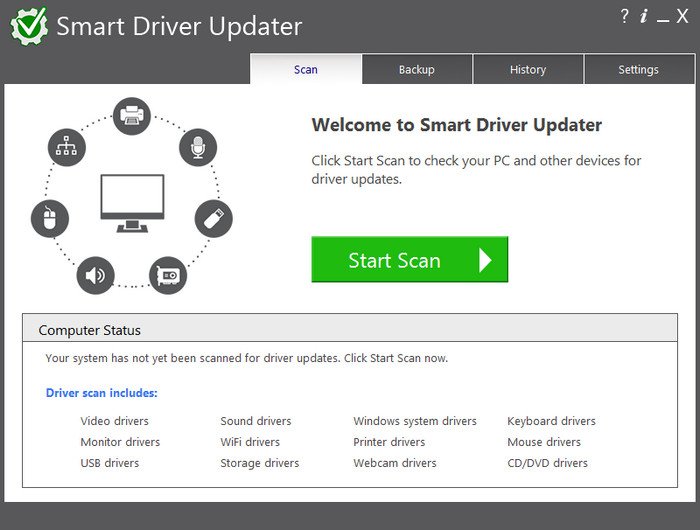
Task: Open help via the question mark icon
Action: click(625, 17)
